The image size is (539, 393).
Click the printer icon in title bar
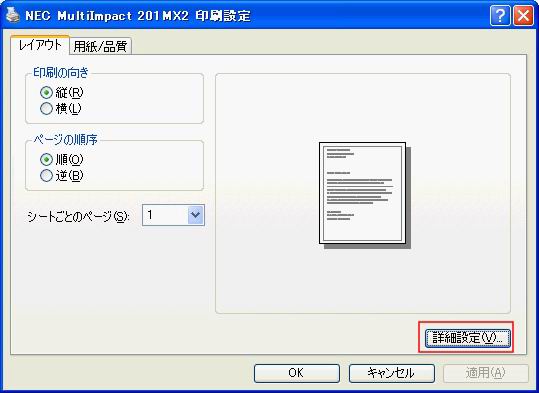click(x=13, y=15)
